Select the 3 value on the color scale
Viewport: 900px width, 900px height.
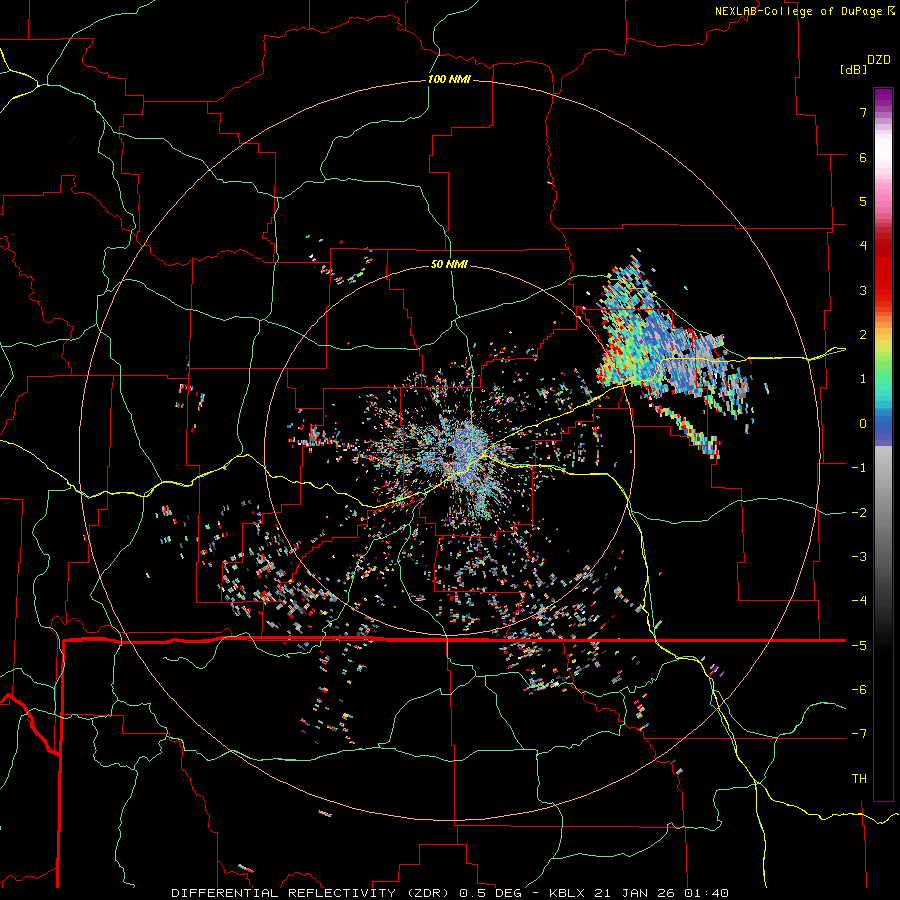863,290
